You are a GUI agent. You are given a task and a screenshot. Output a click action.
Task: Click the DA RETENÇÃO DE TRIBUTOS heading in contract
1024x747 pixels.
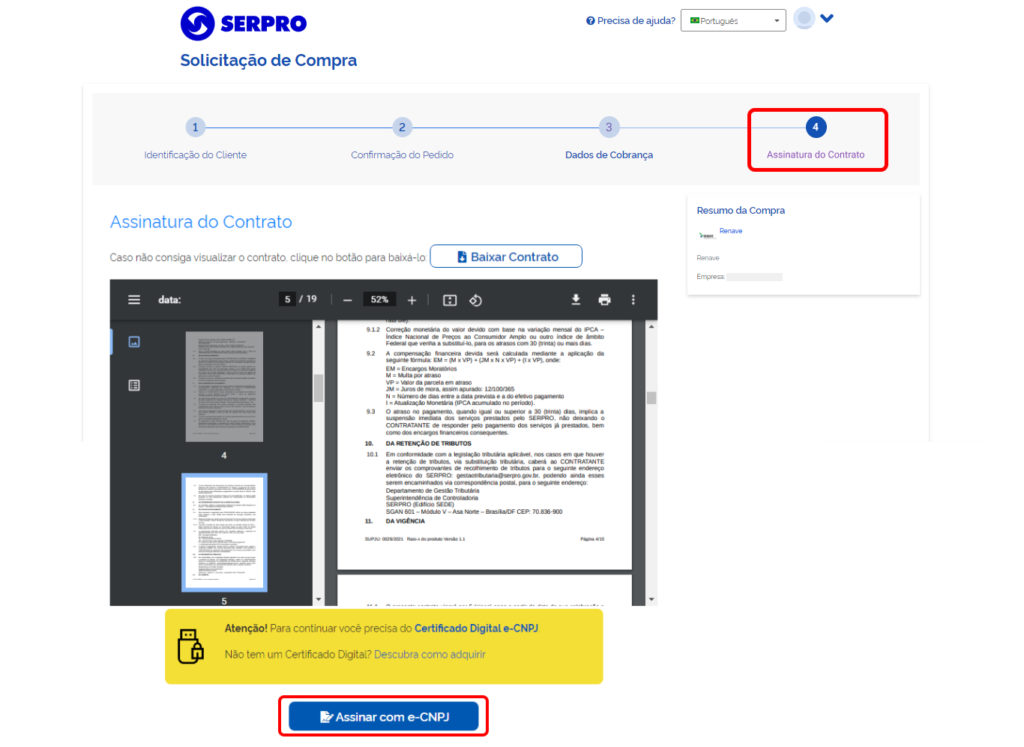point(428,443)
